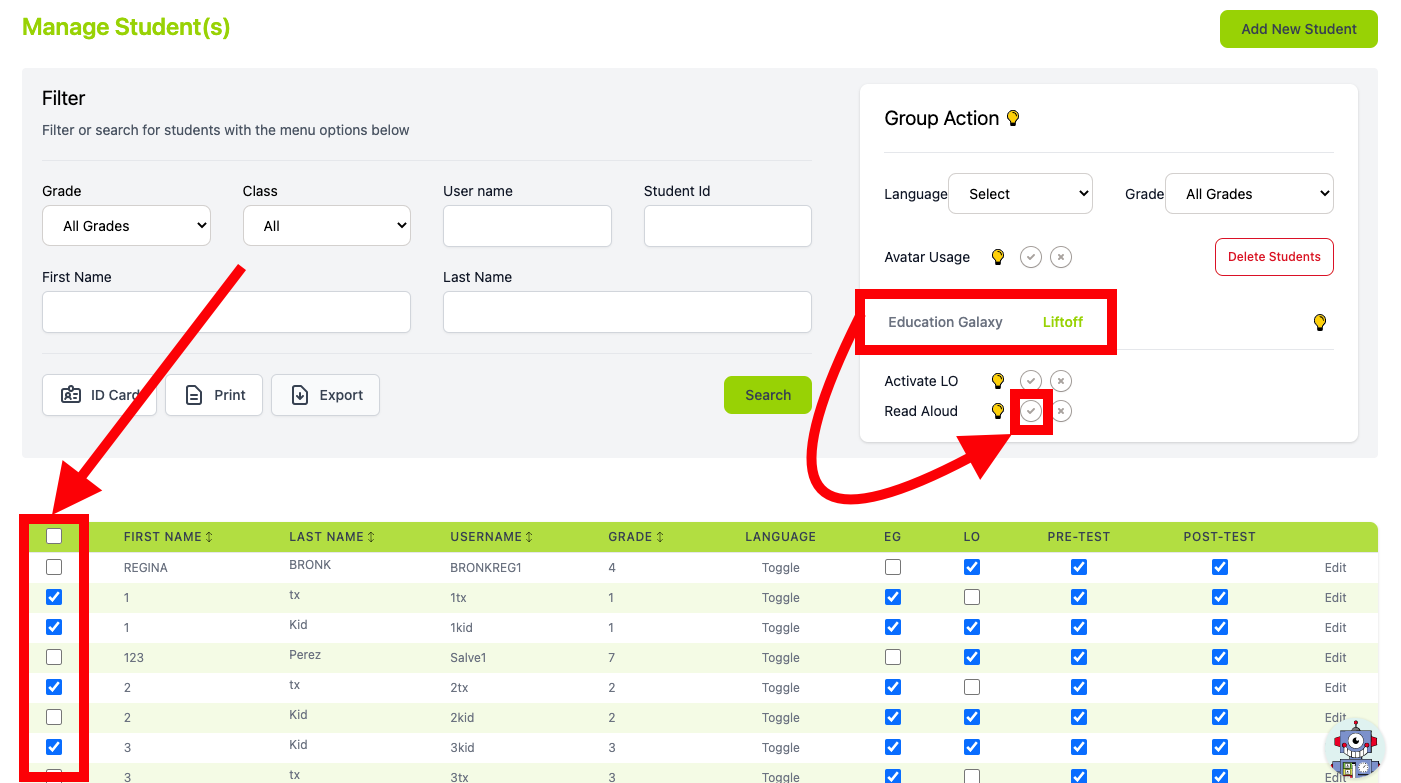Disable Avatar Usage with the X icon

(x=1061, y=257)
